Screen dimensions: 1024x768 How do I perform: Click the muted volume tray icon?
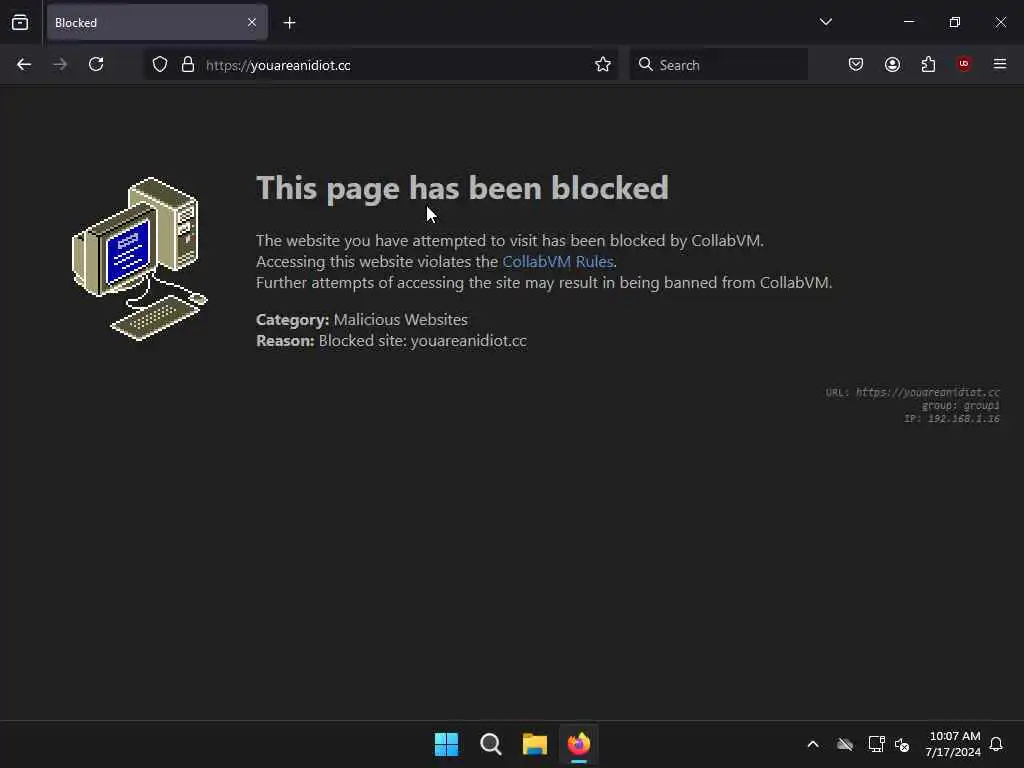[903, 744]
